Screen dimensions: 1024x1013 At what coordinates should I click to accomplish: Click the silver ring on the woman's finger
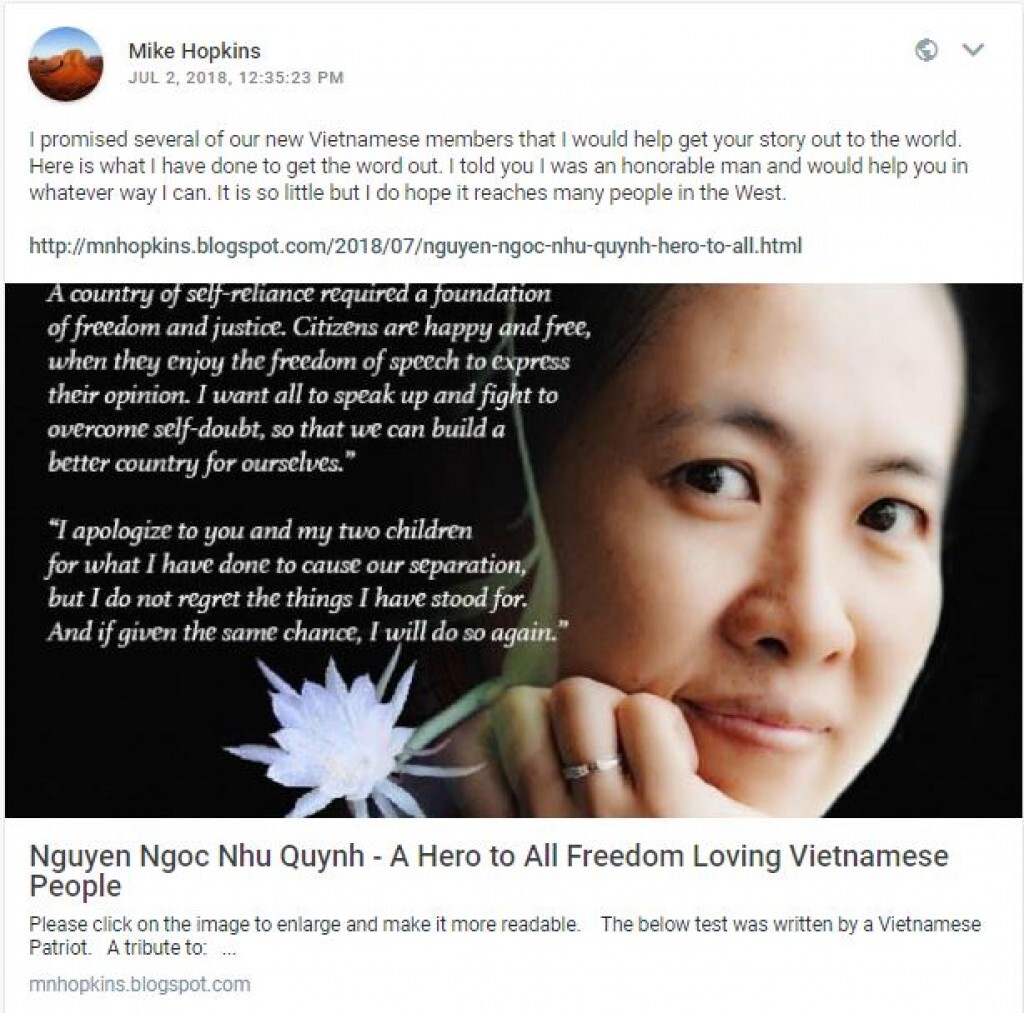click(591, 767)
